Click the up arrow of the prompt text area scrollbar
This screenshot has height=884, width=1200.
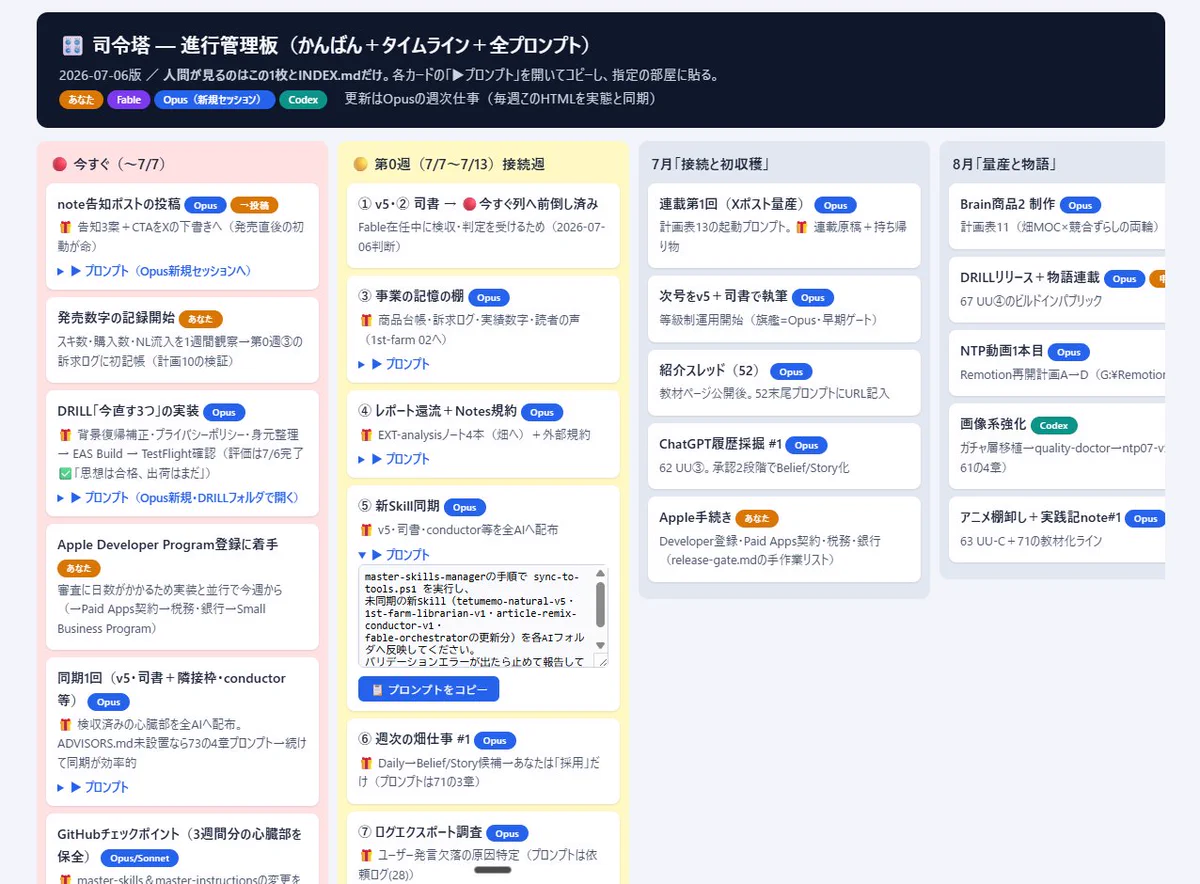[x=600, y=574]
